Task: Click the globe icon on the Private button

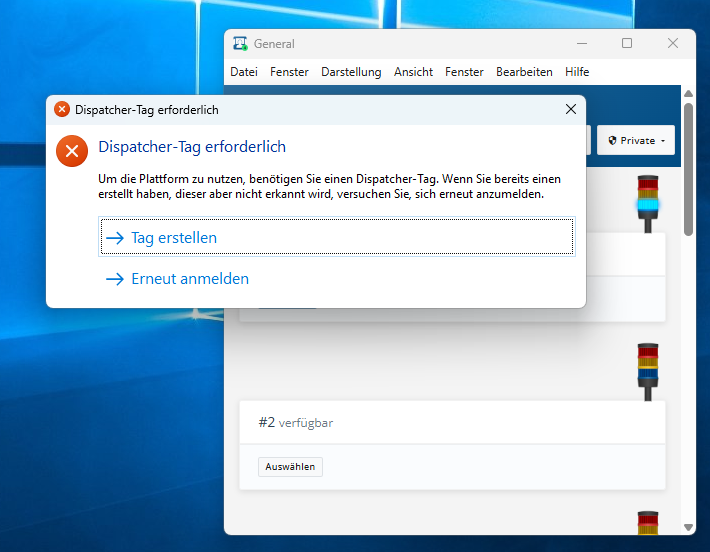Action: (x=612, y=141)
